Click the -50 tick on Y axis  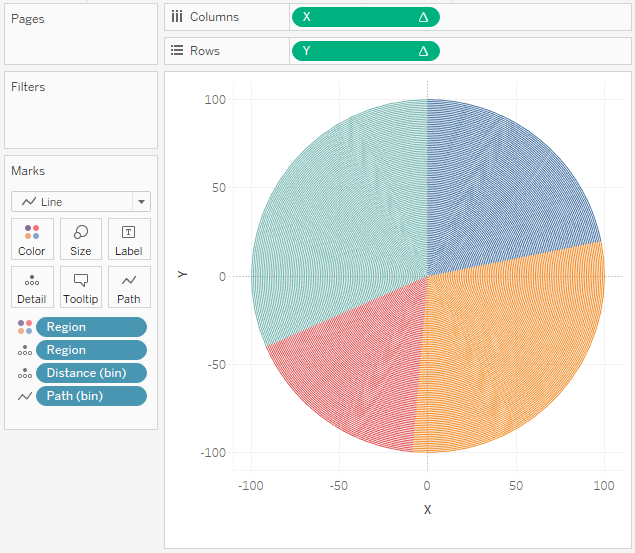coord(217,365)
